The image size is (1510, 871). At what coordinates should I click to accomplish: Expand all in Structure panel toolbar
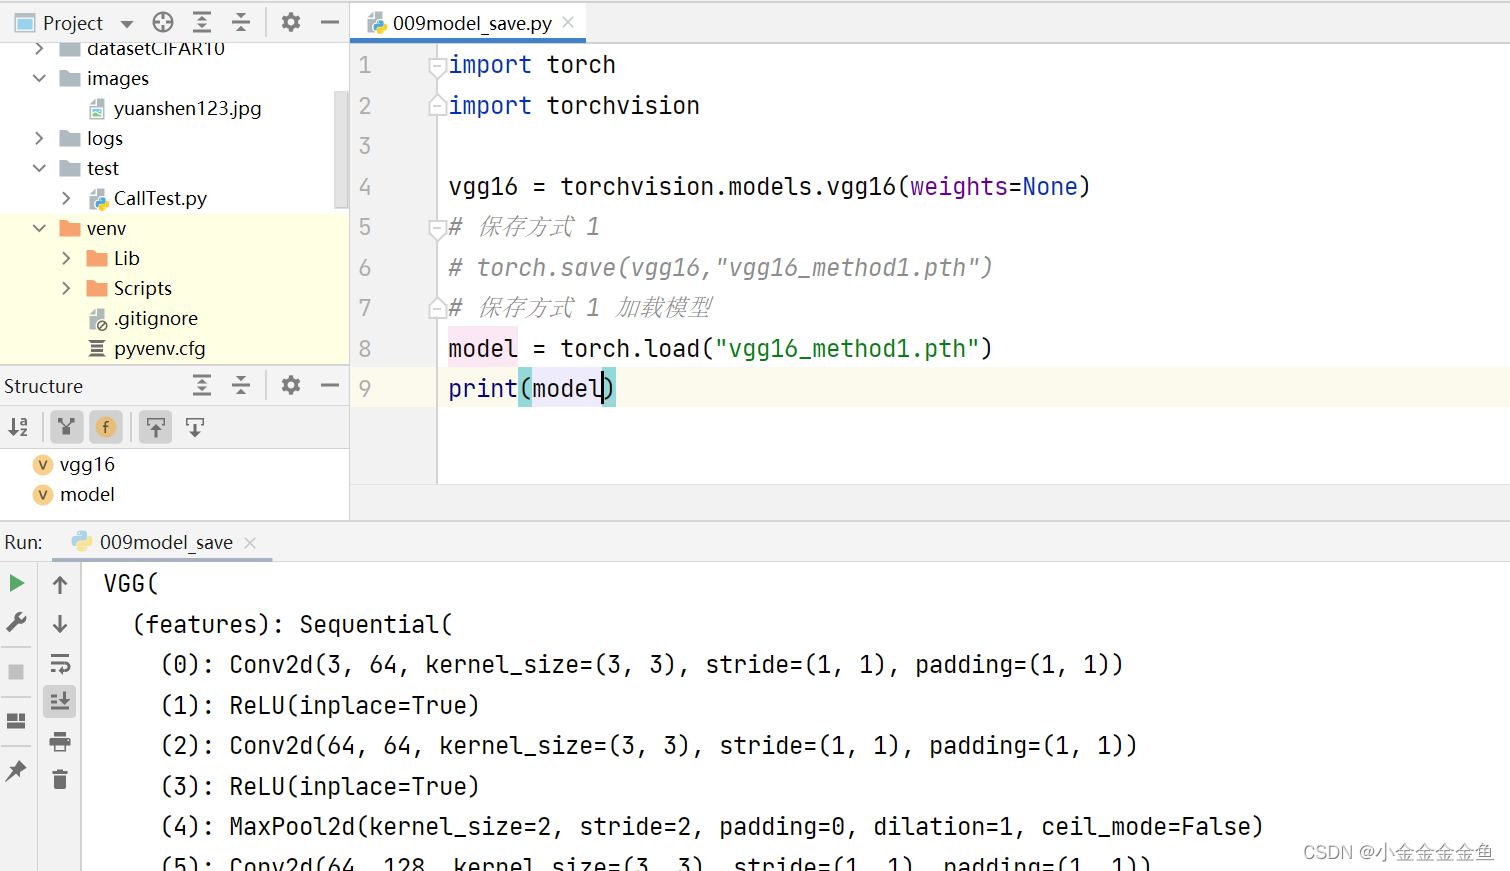click(202, 385)
